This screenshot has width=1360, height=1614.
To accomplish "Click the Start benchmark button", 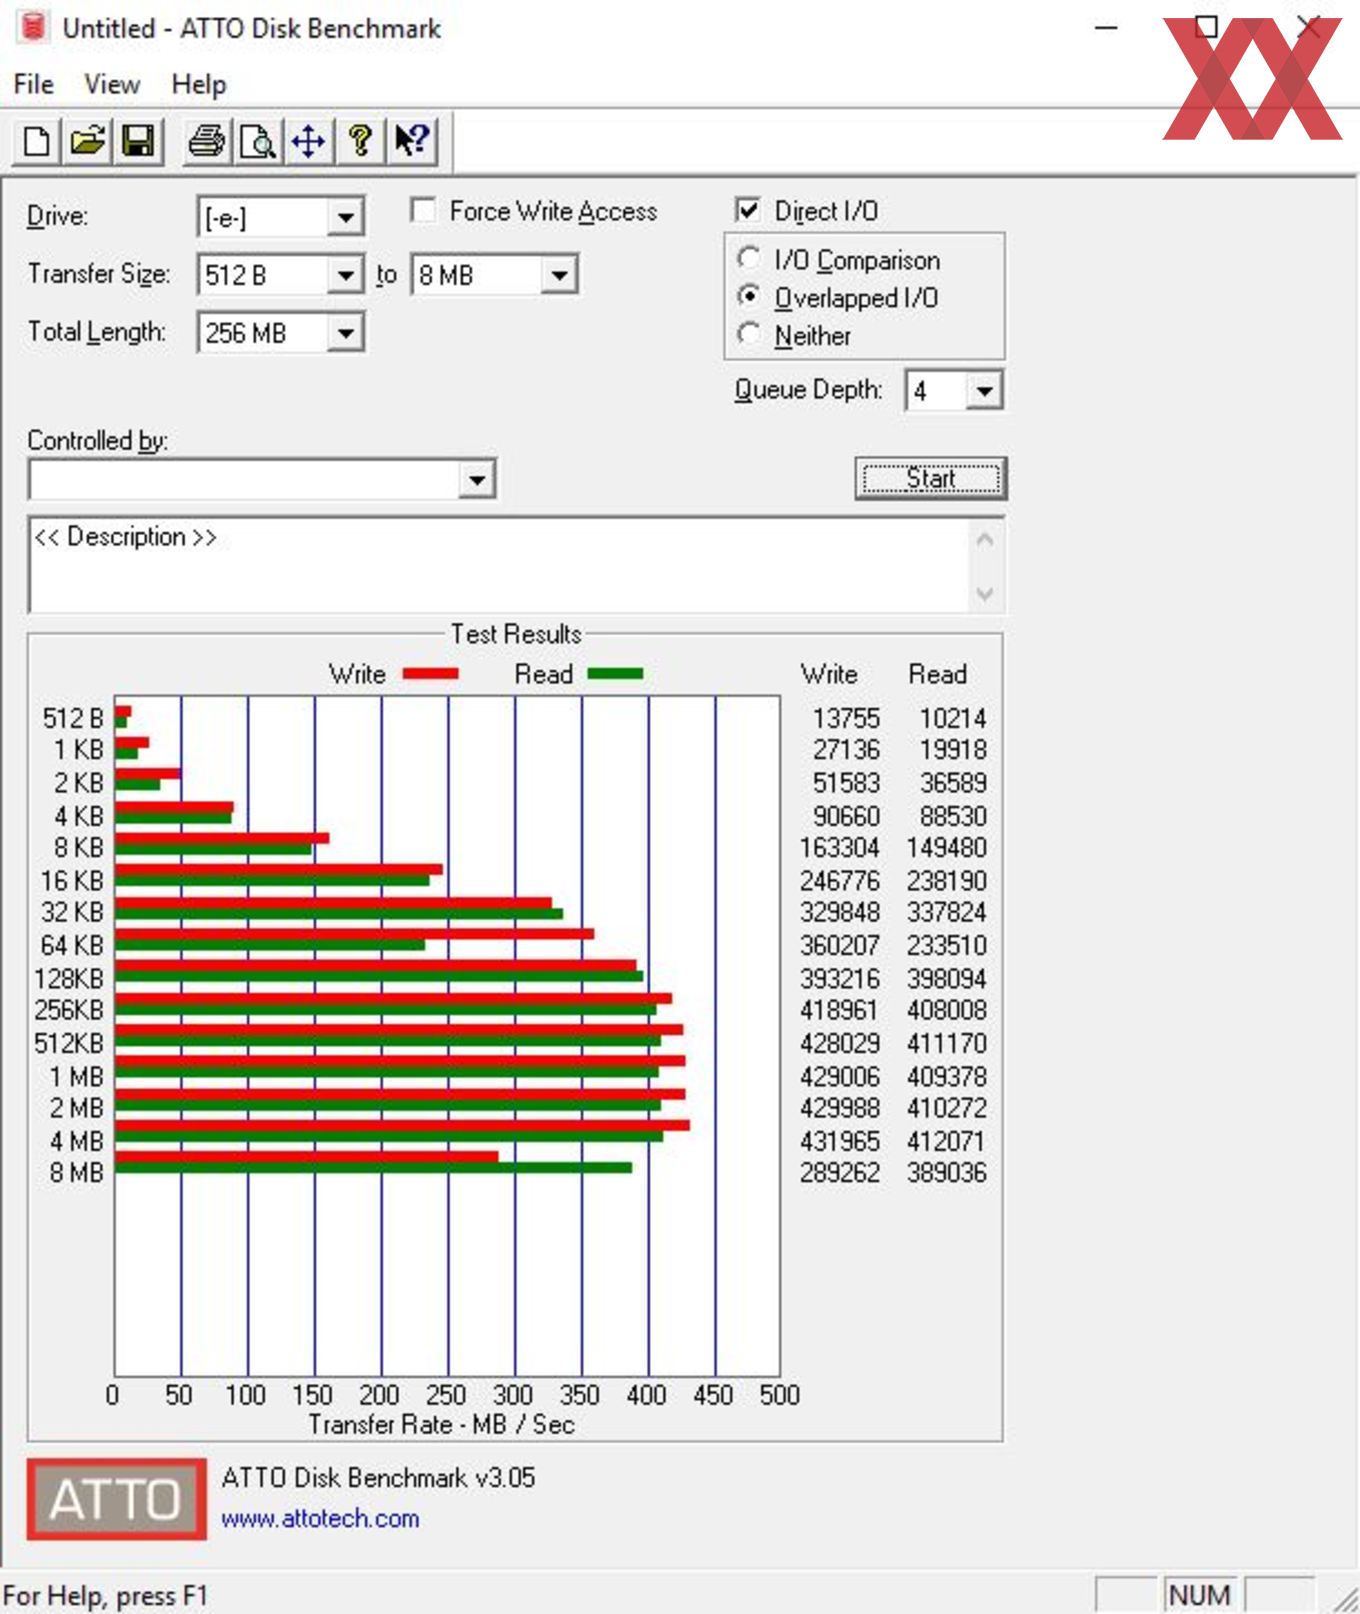I will (x=930, y=478).
